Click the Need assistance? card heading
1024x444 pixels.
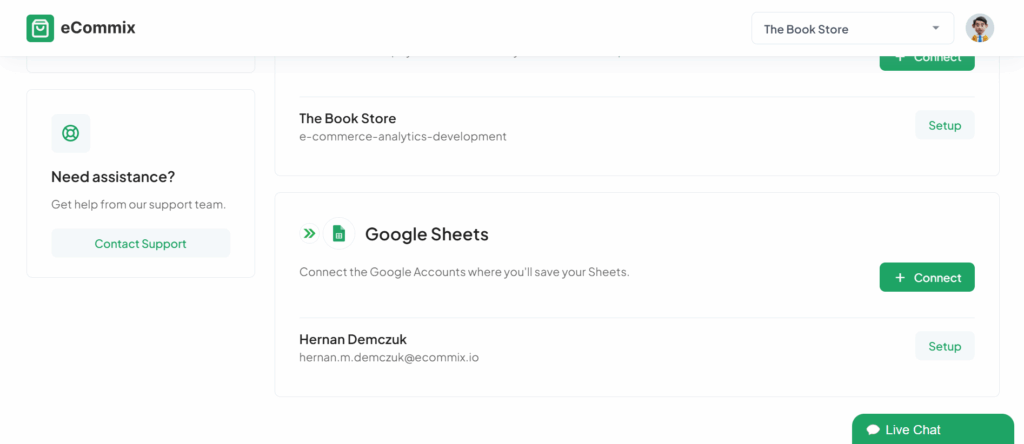[113, 177]
